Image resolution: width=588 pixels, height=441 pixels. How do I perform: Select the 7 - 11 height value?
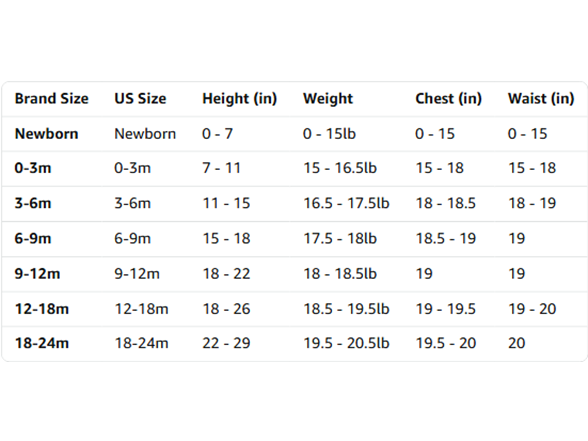221,168
